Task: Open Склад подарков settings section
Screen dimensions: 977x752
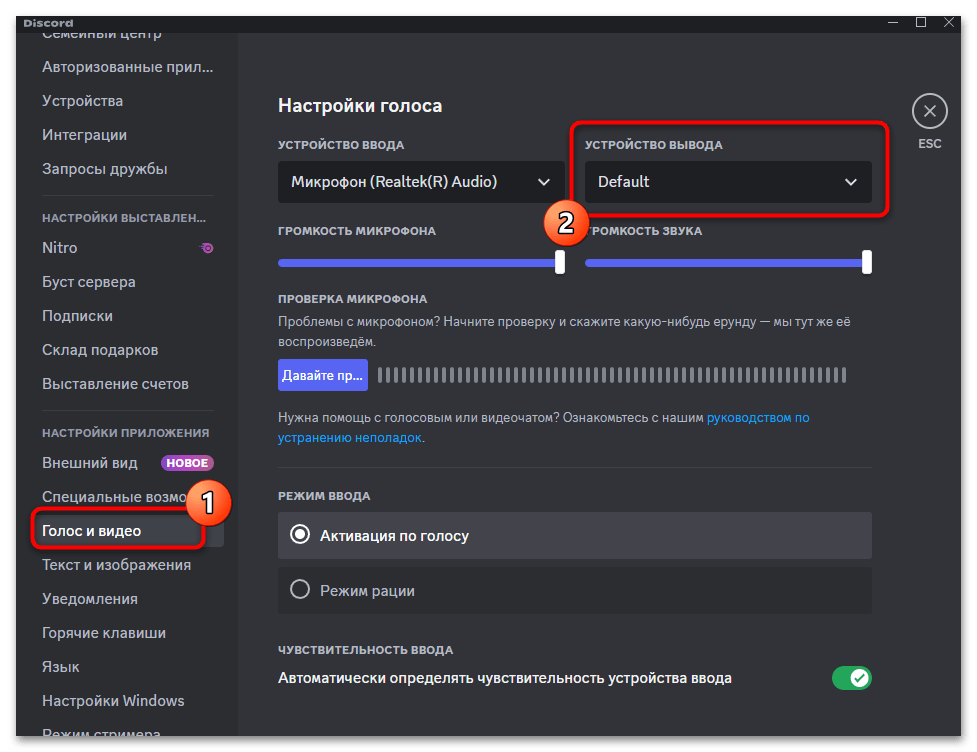Action: (100, 350)
